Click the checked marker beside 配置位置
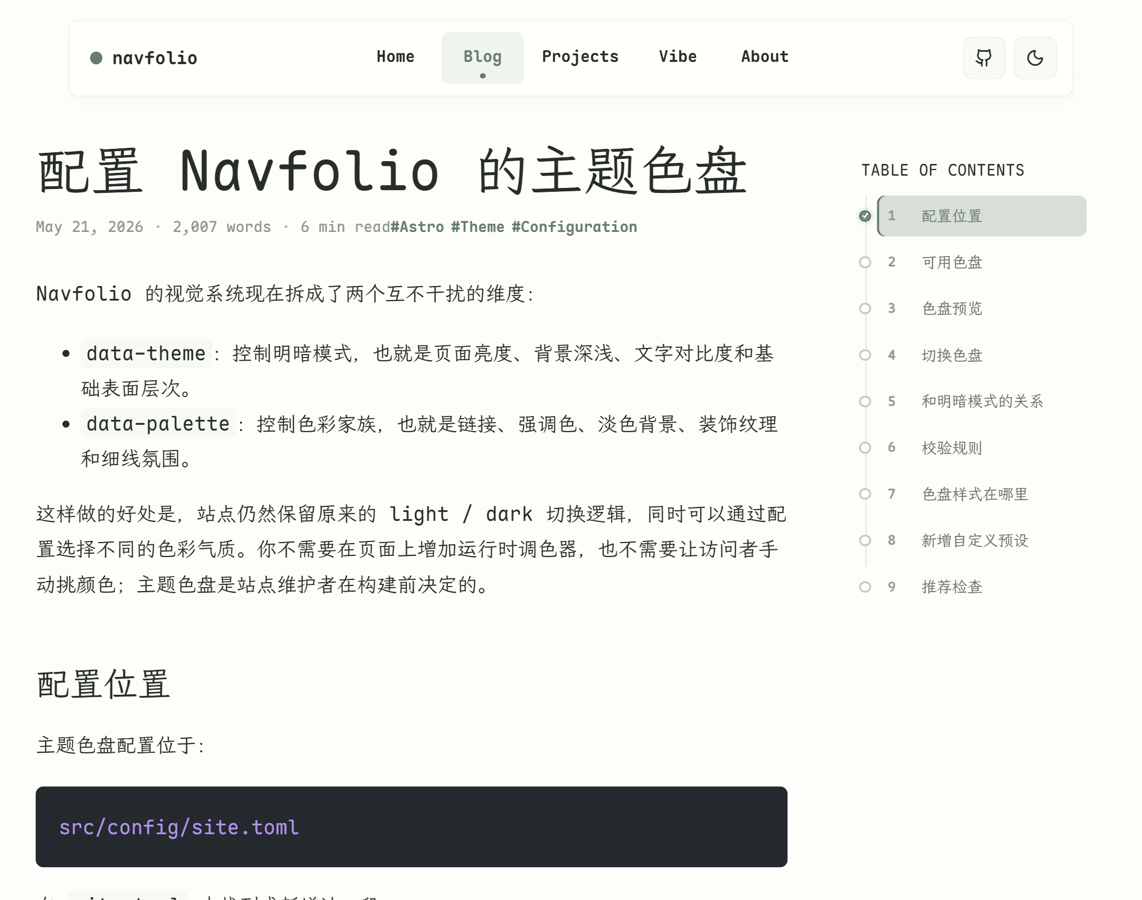Viewport: 1142px width, 900px height. (x=865, y=216)
